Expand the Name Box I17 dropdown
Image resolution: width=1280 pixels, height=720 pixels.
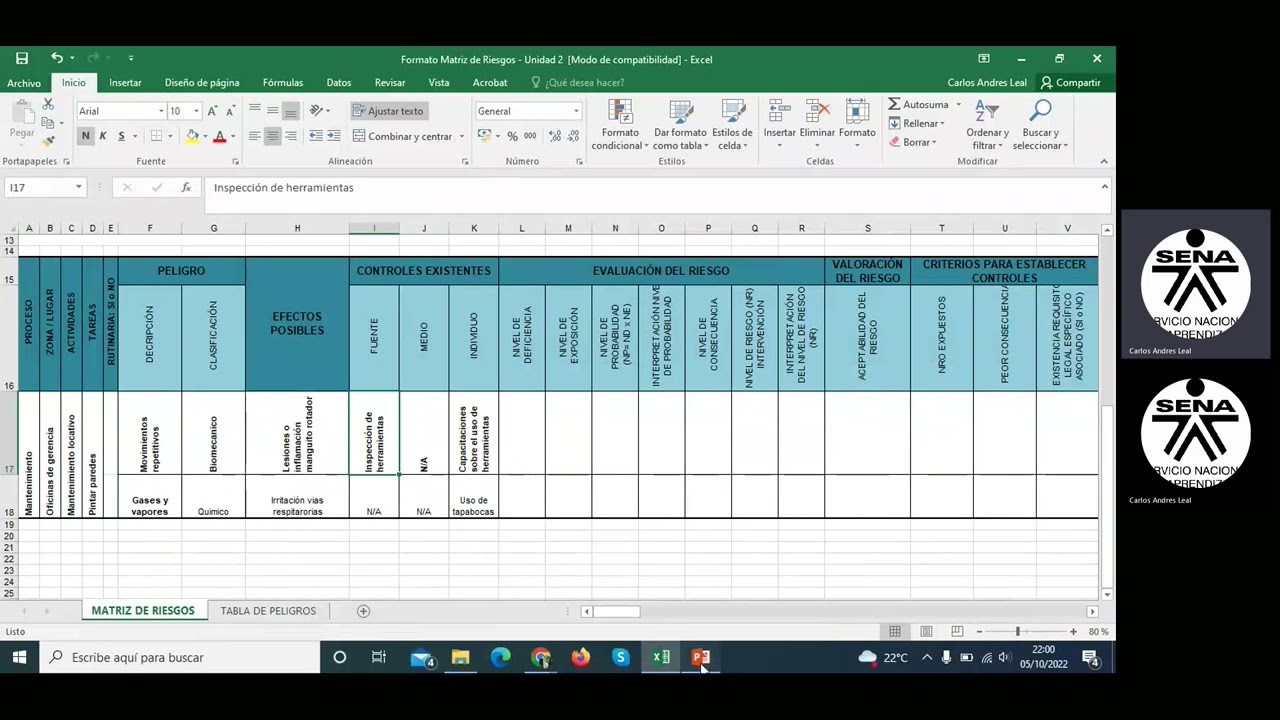78,187
